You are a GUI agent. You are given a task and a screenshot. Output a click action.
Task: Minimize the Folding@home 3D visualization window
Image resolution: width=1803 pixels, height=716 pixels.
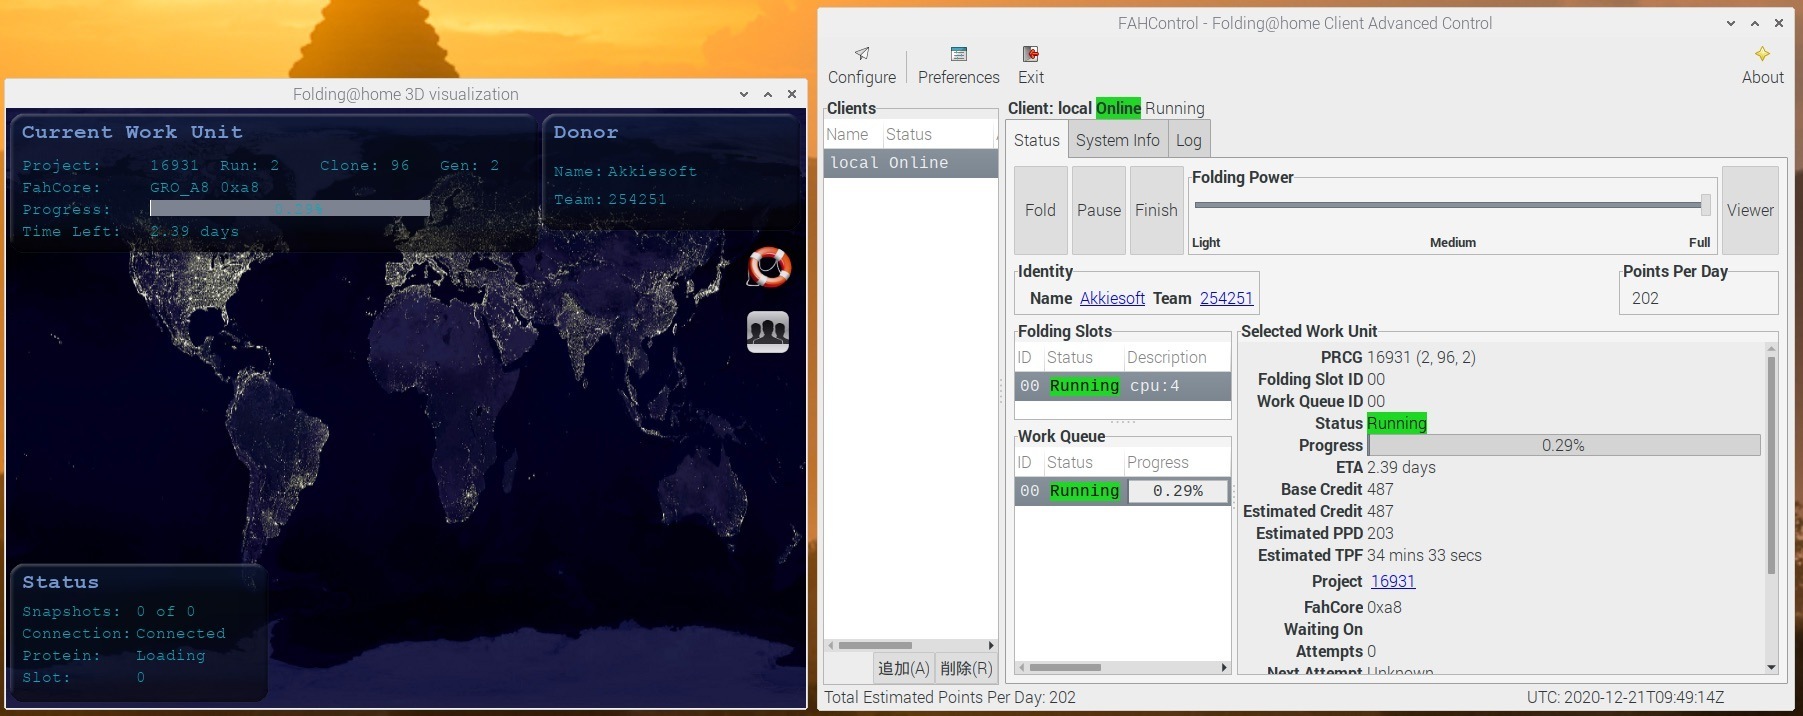[x=744, y=94]
